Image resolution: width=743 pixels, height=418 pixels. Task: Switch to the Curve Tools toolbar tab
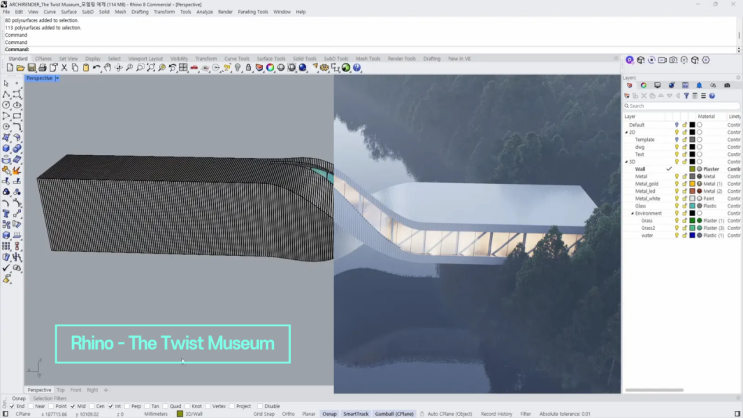236,59
